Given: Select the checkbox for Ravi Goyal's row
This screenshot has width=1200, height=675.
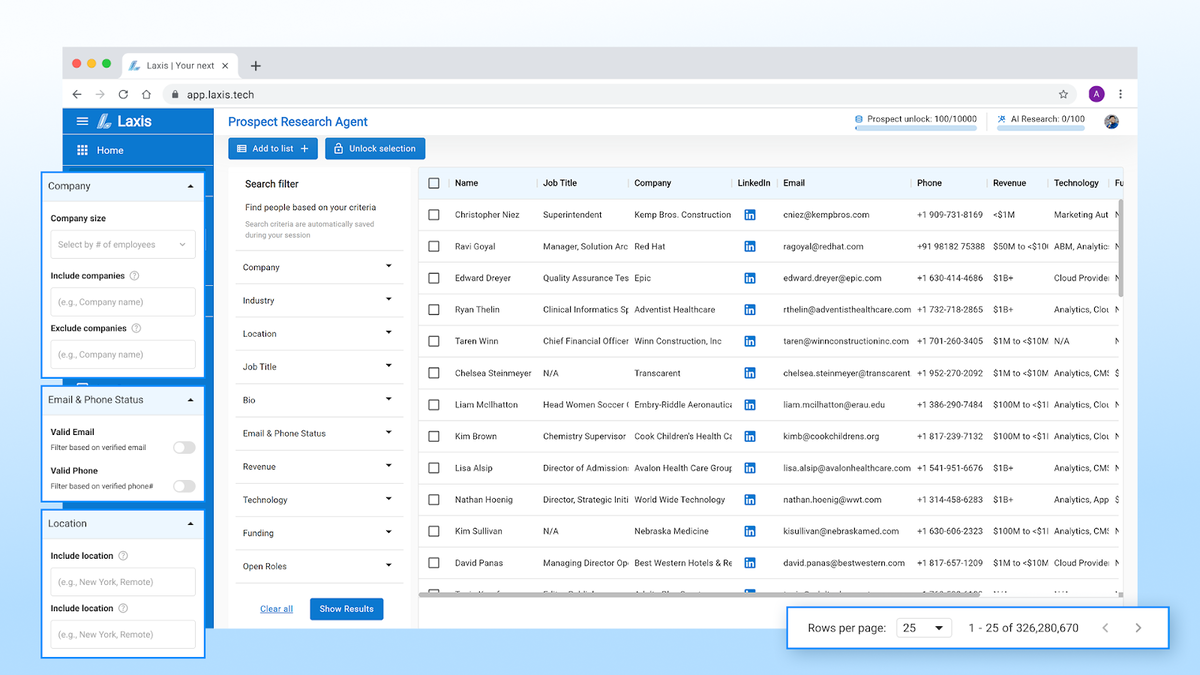Looking at the screenshot, I should 434,246.
